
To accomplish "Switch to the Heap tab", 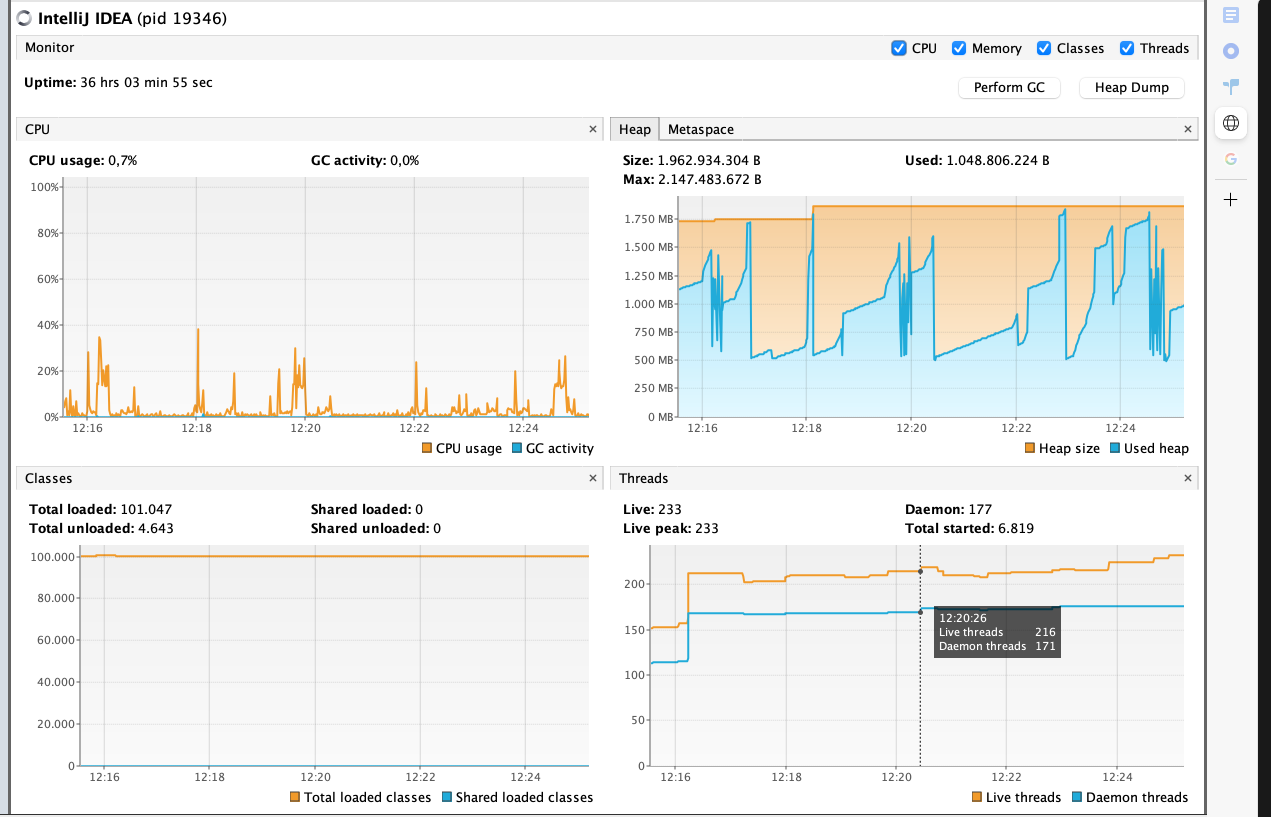I will tap(634, 129).
